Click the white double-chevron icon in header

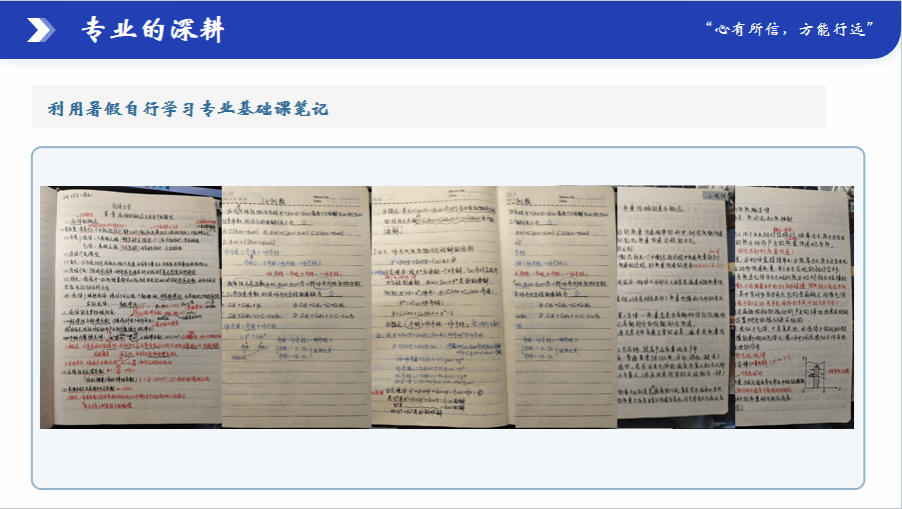[41, 31]
